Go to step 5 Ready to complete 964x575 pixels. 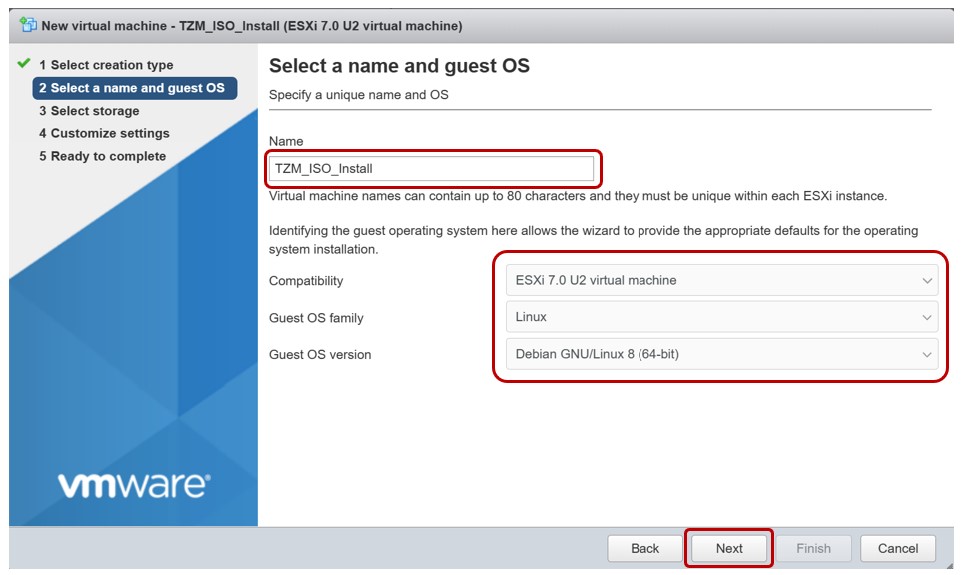point(102,156)
